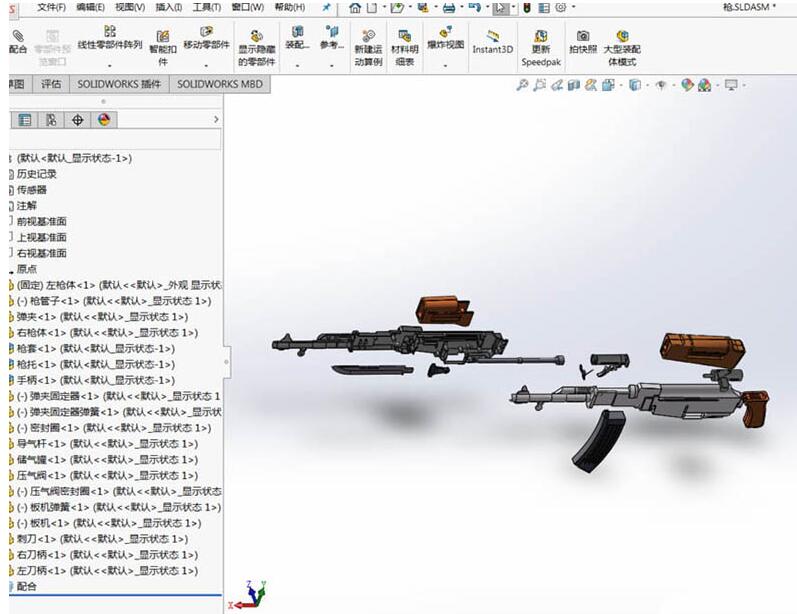Switch to SOLIDWORKS MBD tab
Image resolution: width=797 pixels, height=614 pixels.
220,84
